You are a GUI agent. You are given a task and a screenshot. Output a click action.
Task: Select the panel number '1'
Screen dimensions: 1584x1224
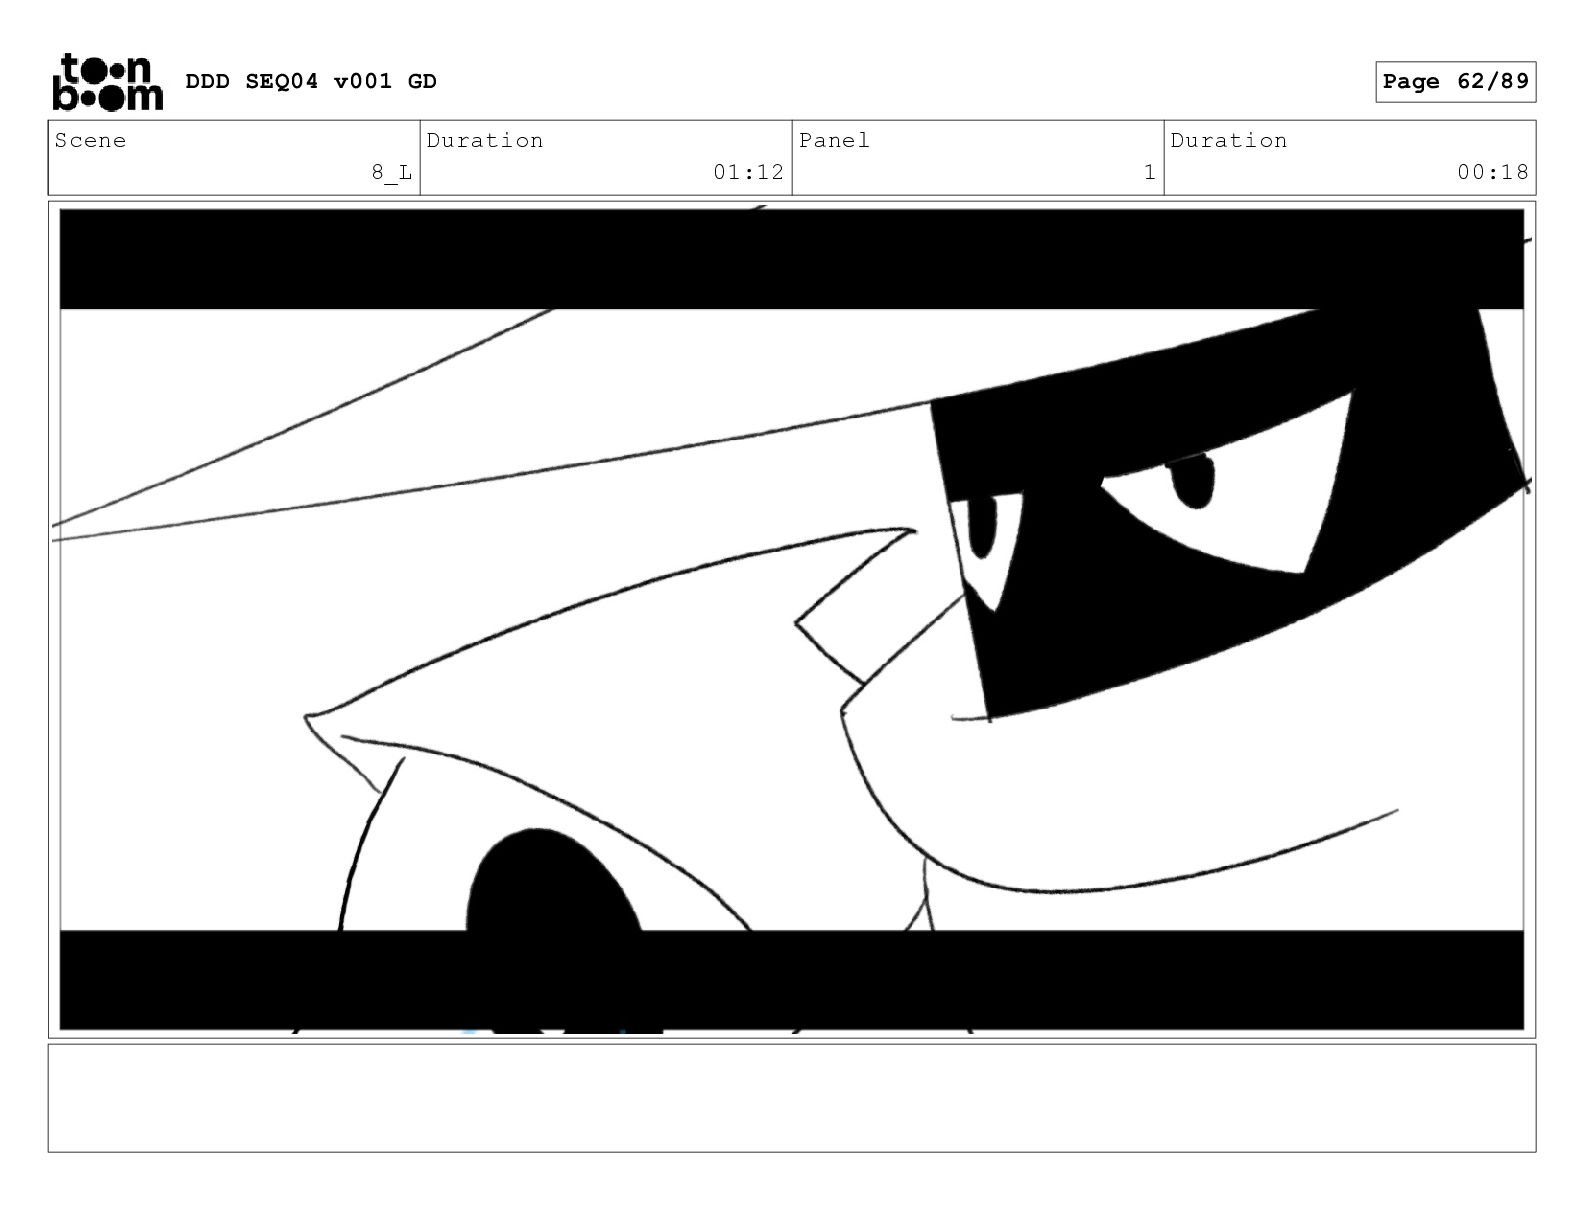pos(1150,173)
